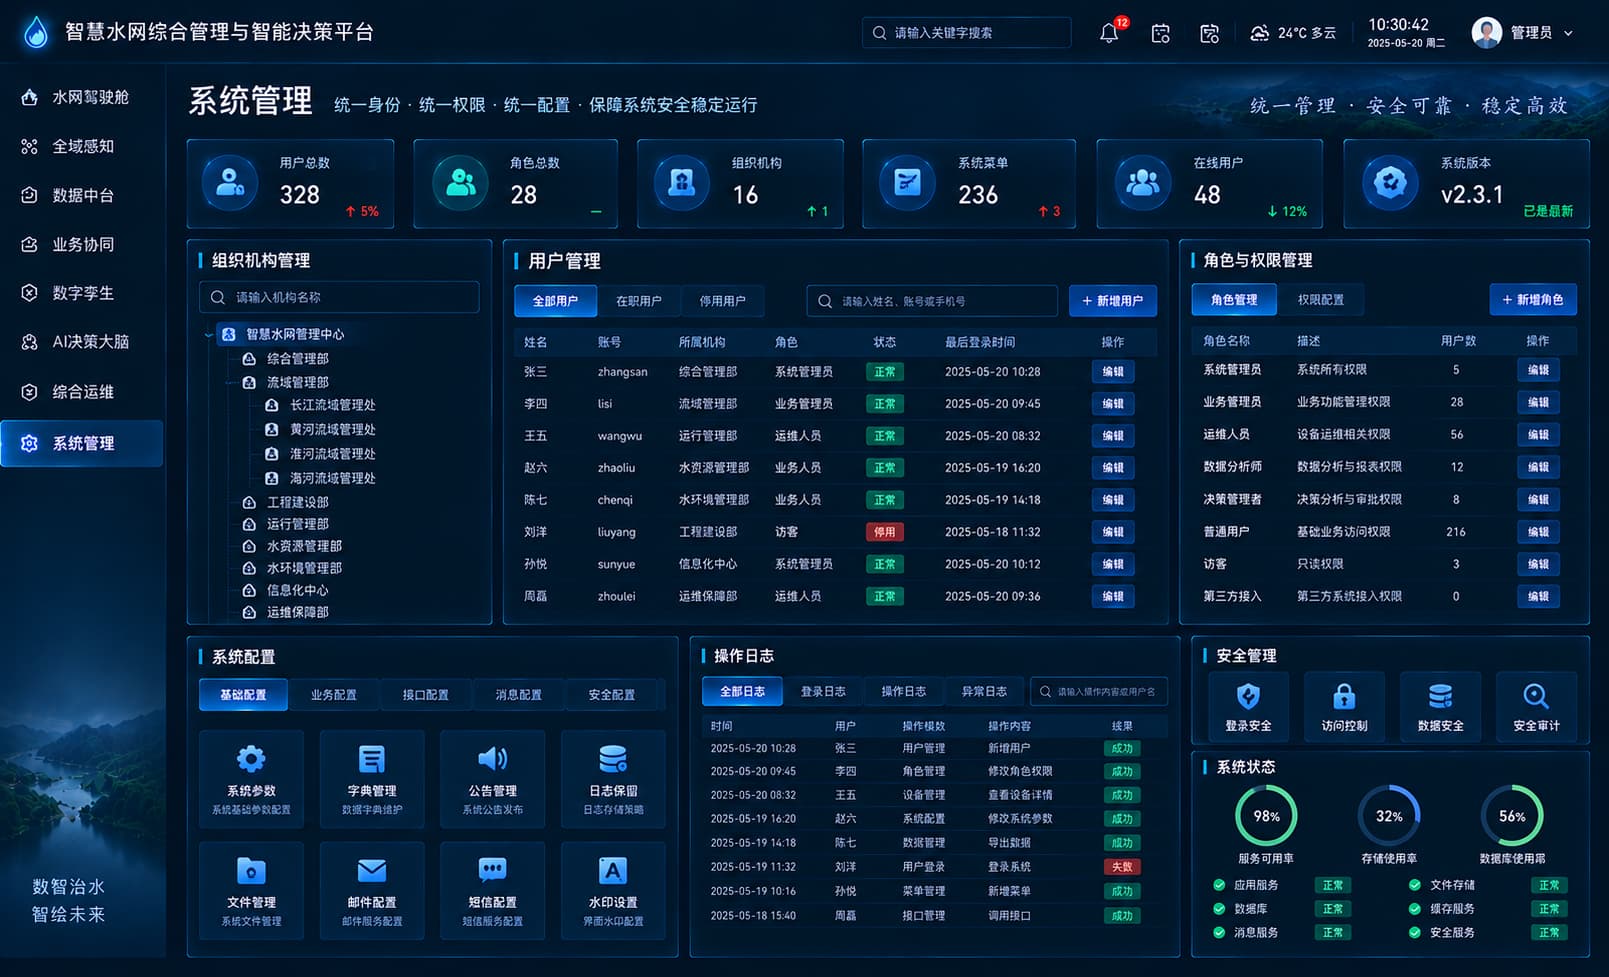The width and height of the screenshot is (1609, 977).
Task: Open 系统参数 configuration gear icon
Action: [x=251, y=759]
